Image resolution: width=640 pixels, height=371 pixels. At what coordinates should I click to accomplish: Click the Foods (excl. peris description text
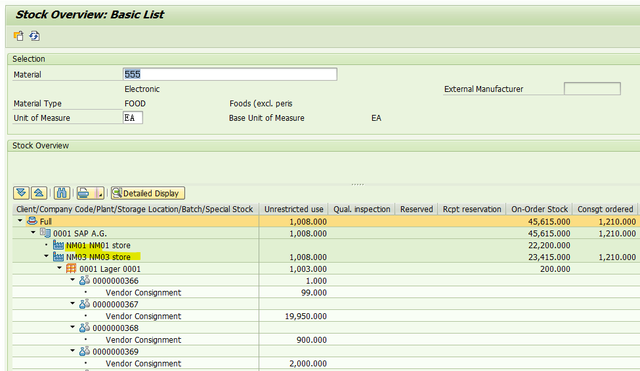[261, 104]
